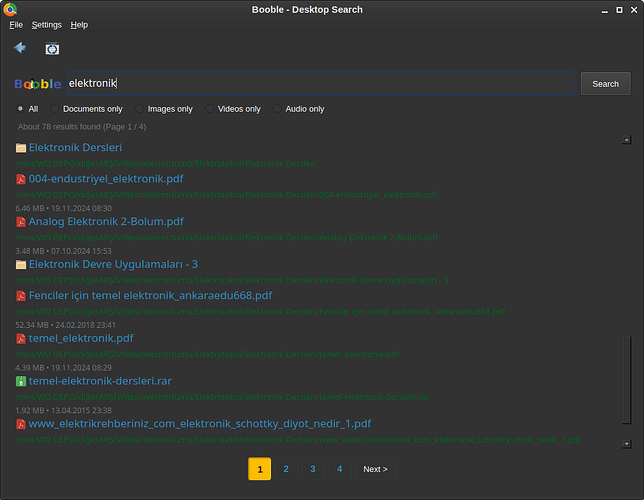Click folder icon of Elektronik Dersleri result

click(x=21, y=148)
